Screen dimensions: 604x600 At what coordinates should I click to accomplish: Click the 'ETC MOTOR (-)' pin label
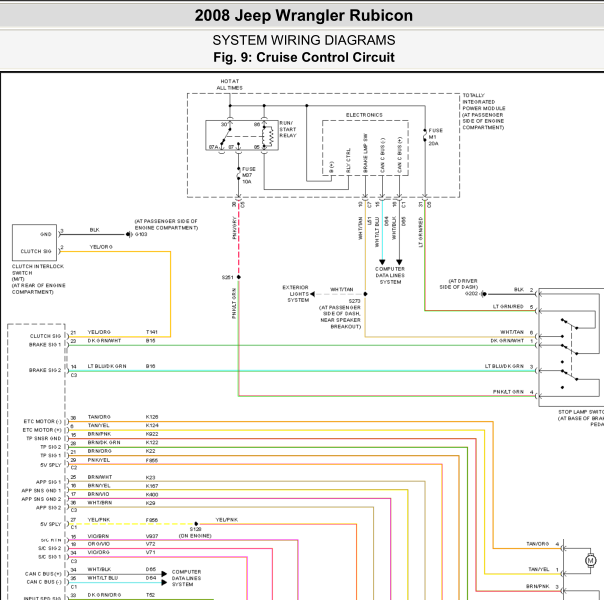[x=42, y=421]
